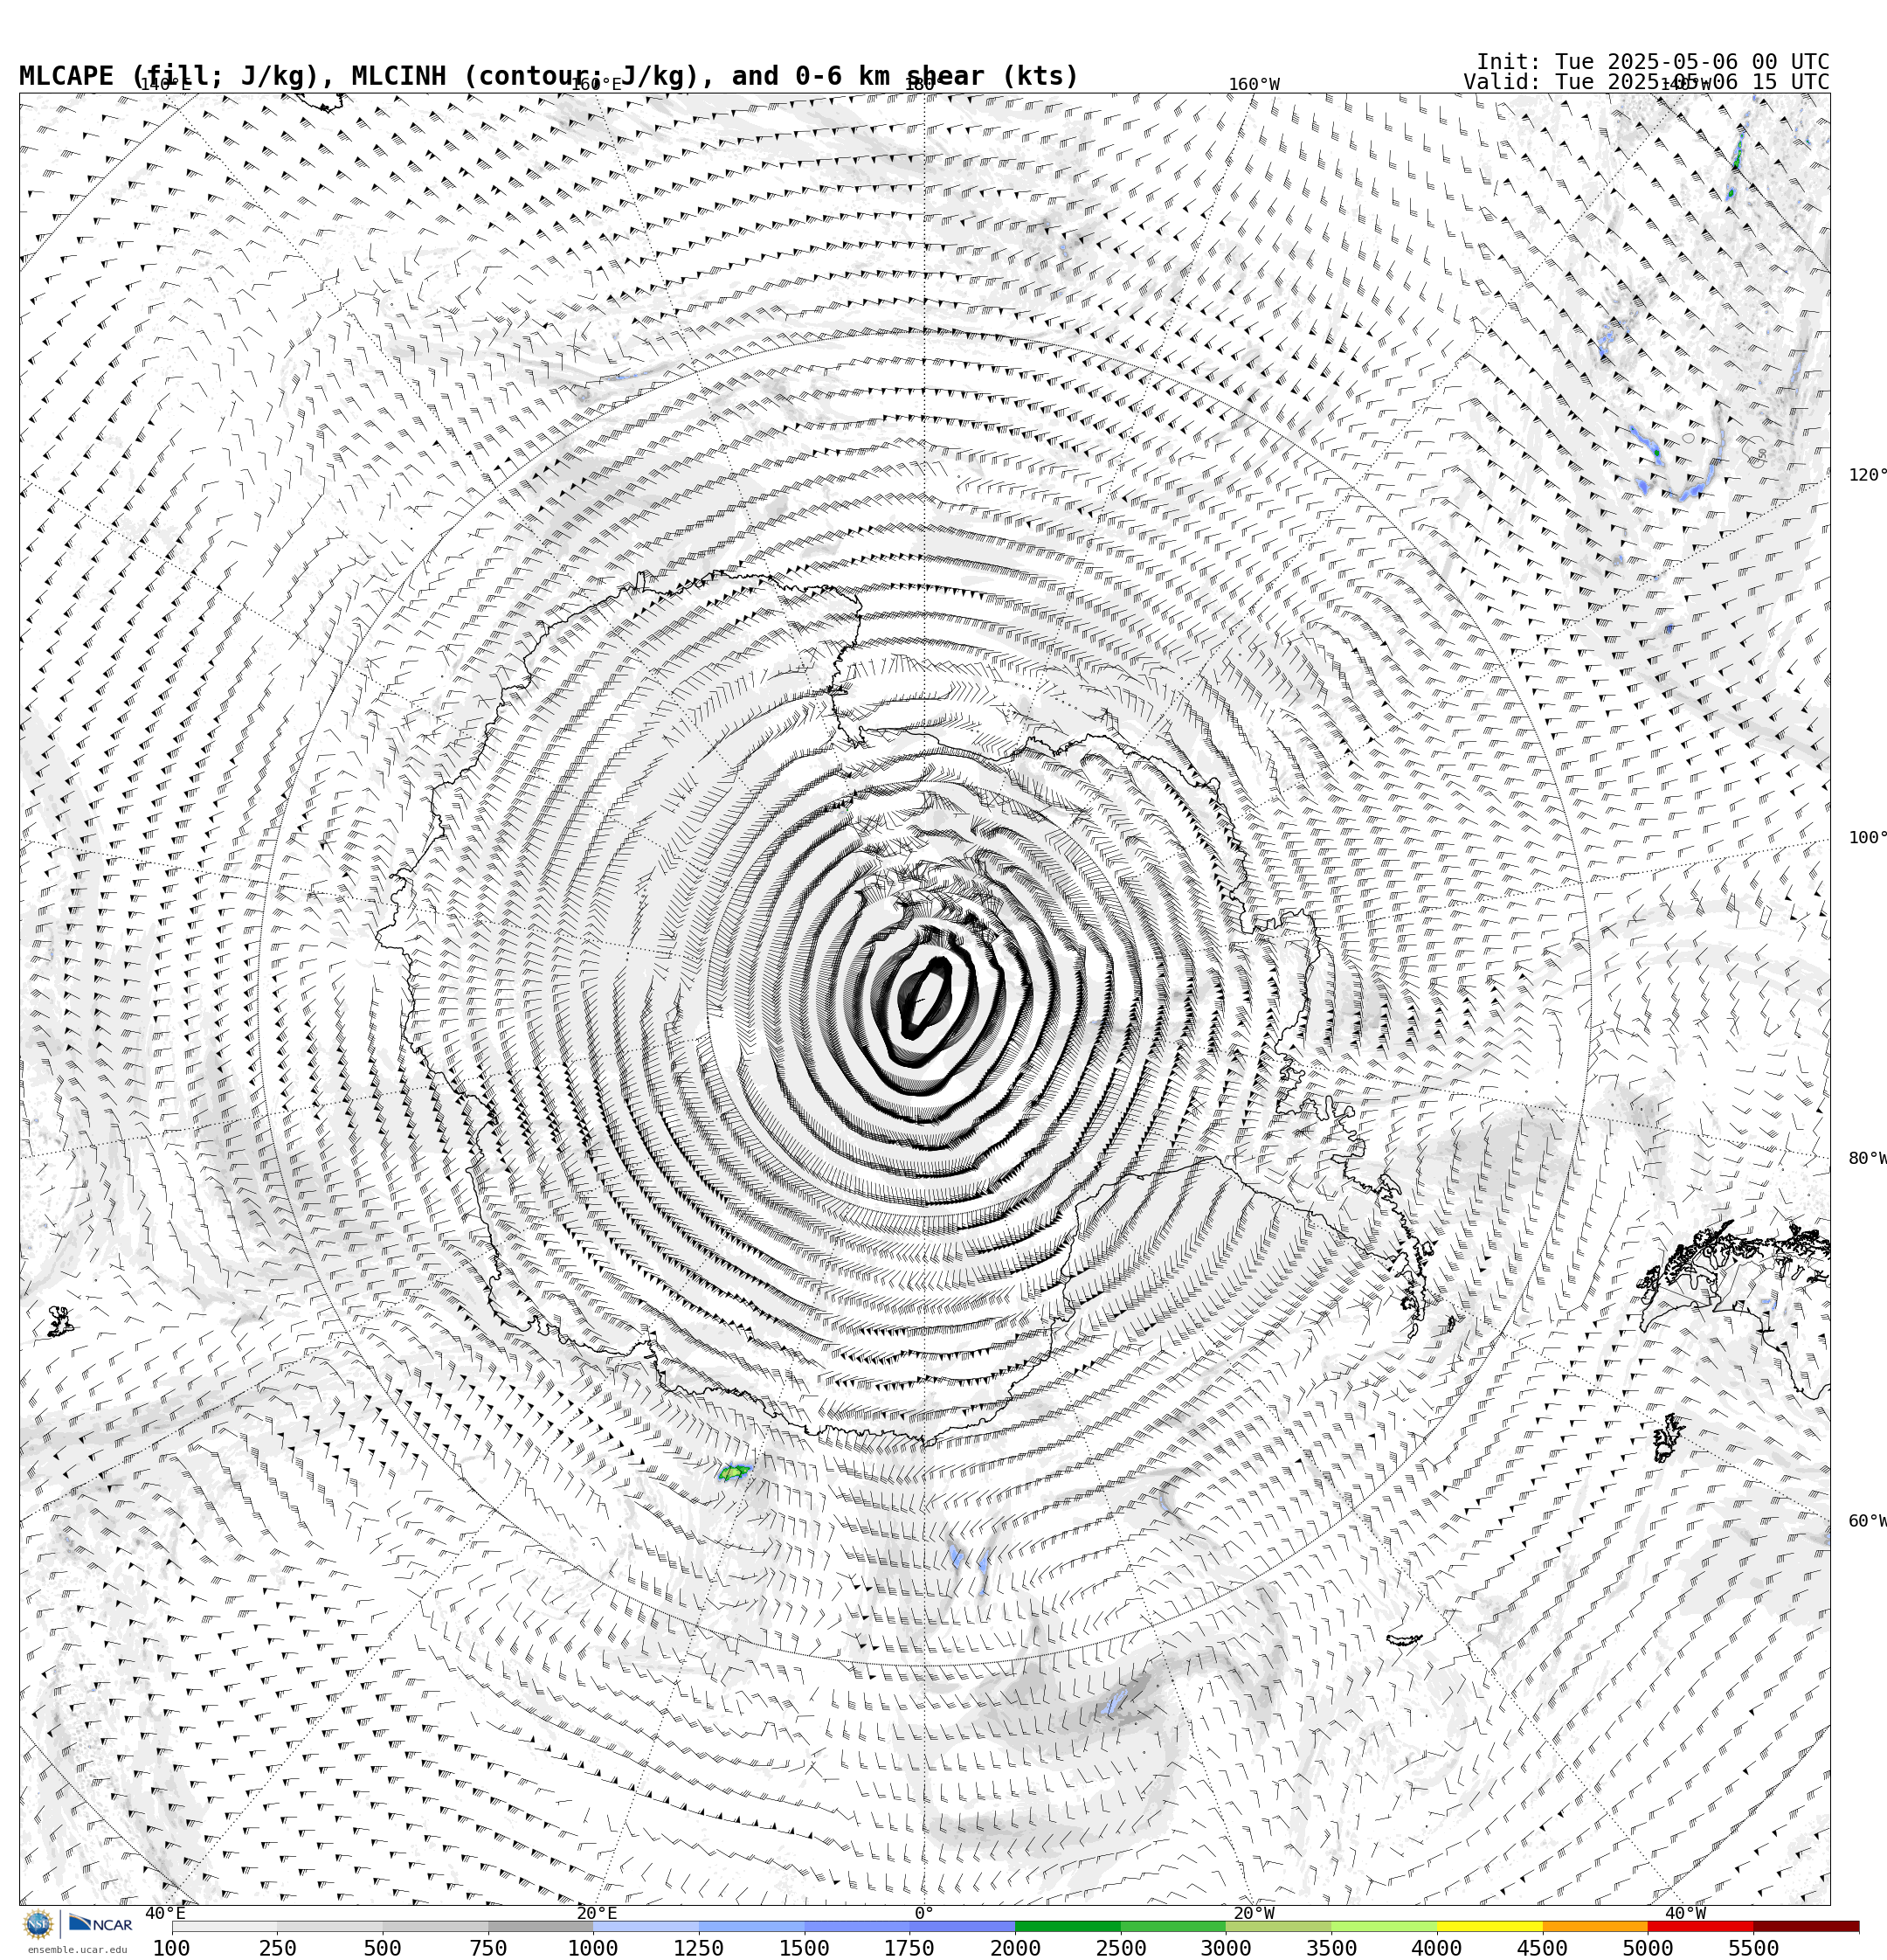Click the 40°W longitude label at bottom
This screenshot has height=1960, width=1887.
1685,1913
